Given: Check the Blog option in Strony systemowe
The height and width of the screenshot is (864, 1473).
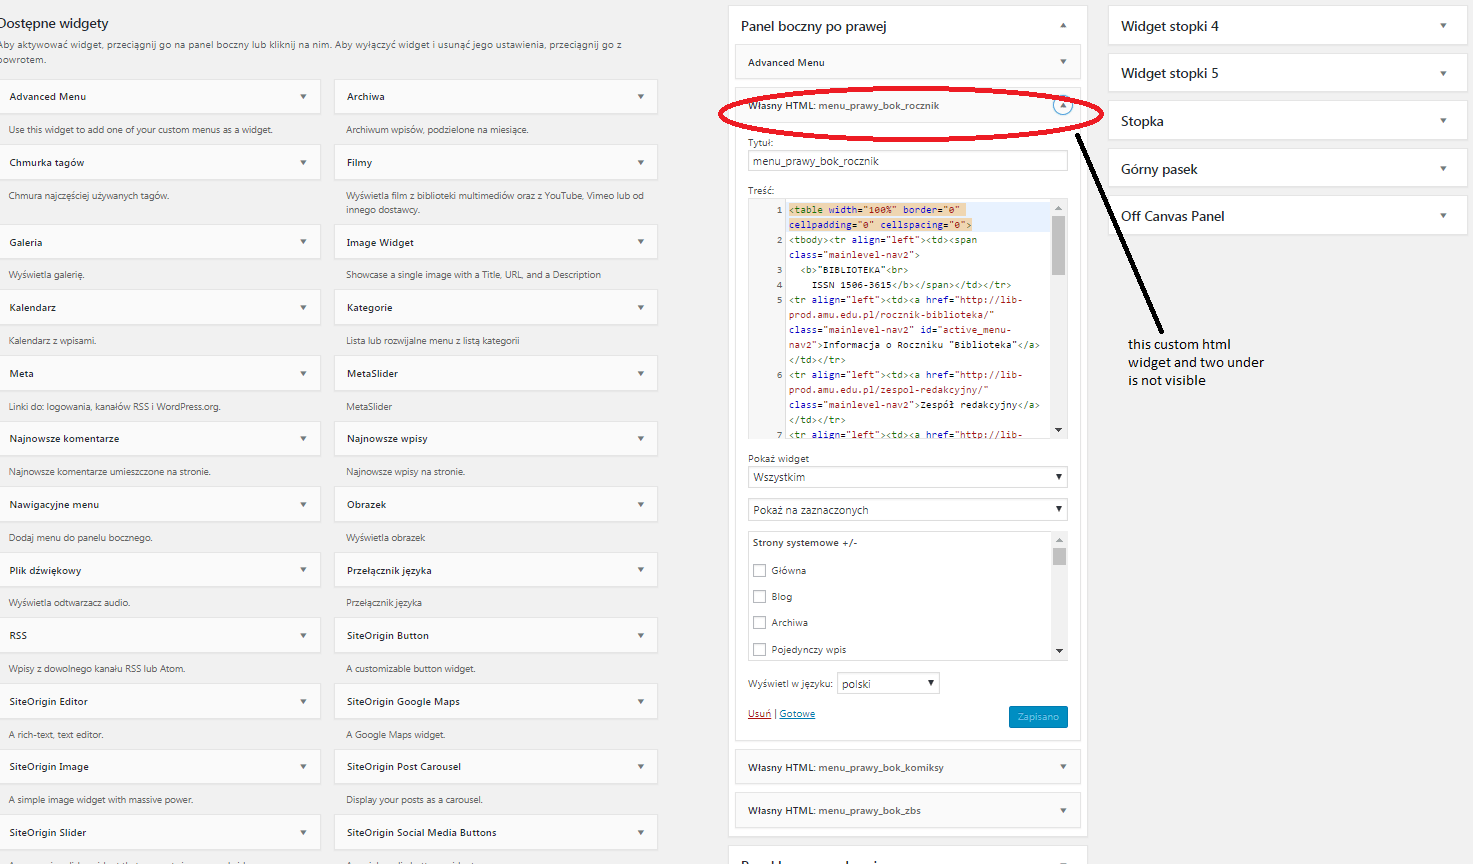Looking at the screenshot, I should point(759,596).
